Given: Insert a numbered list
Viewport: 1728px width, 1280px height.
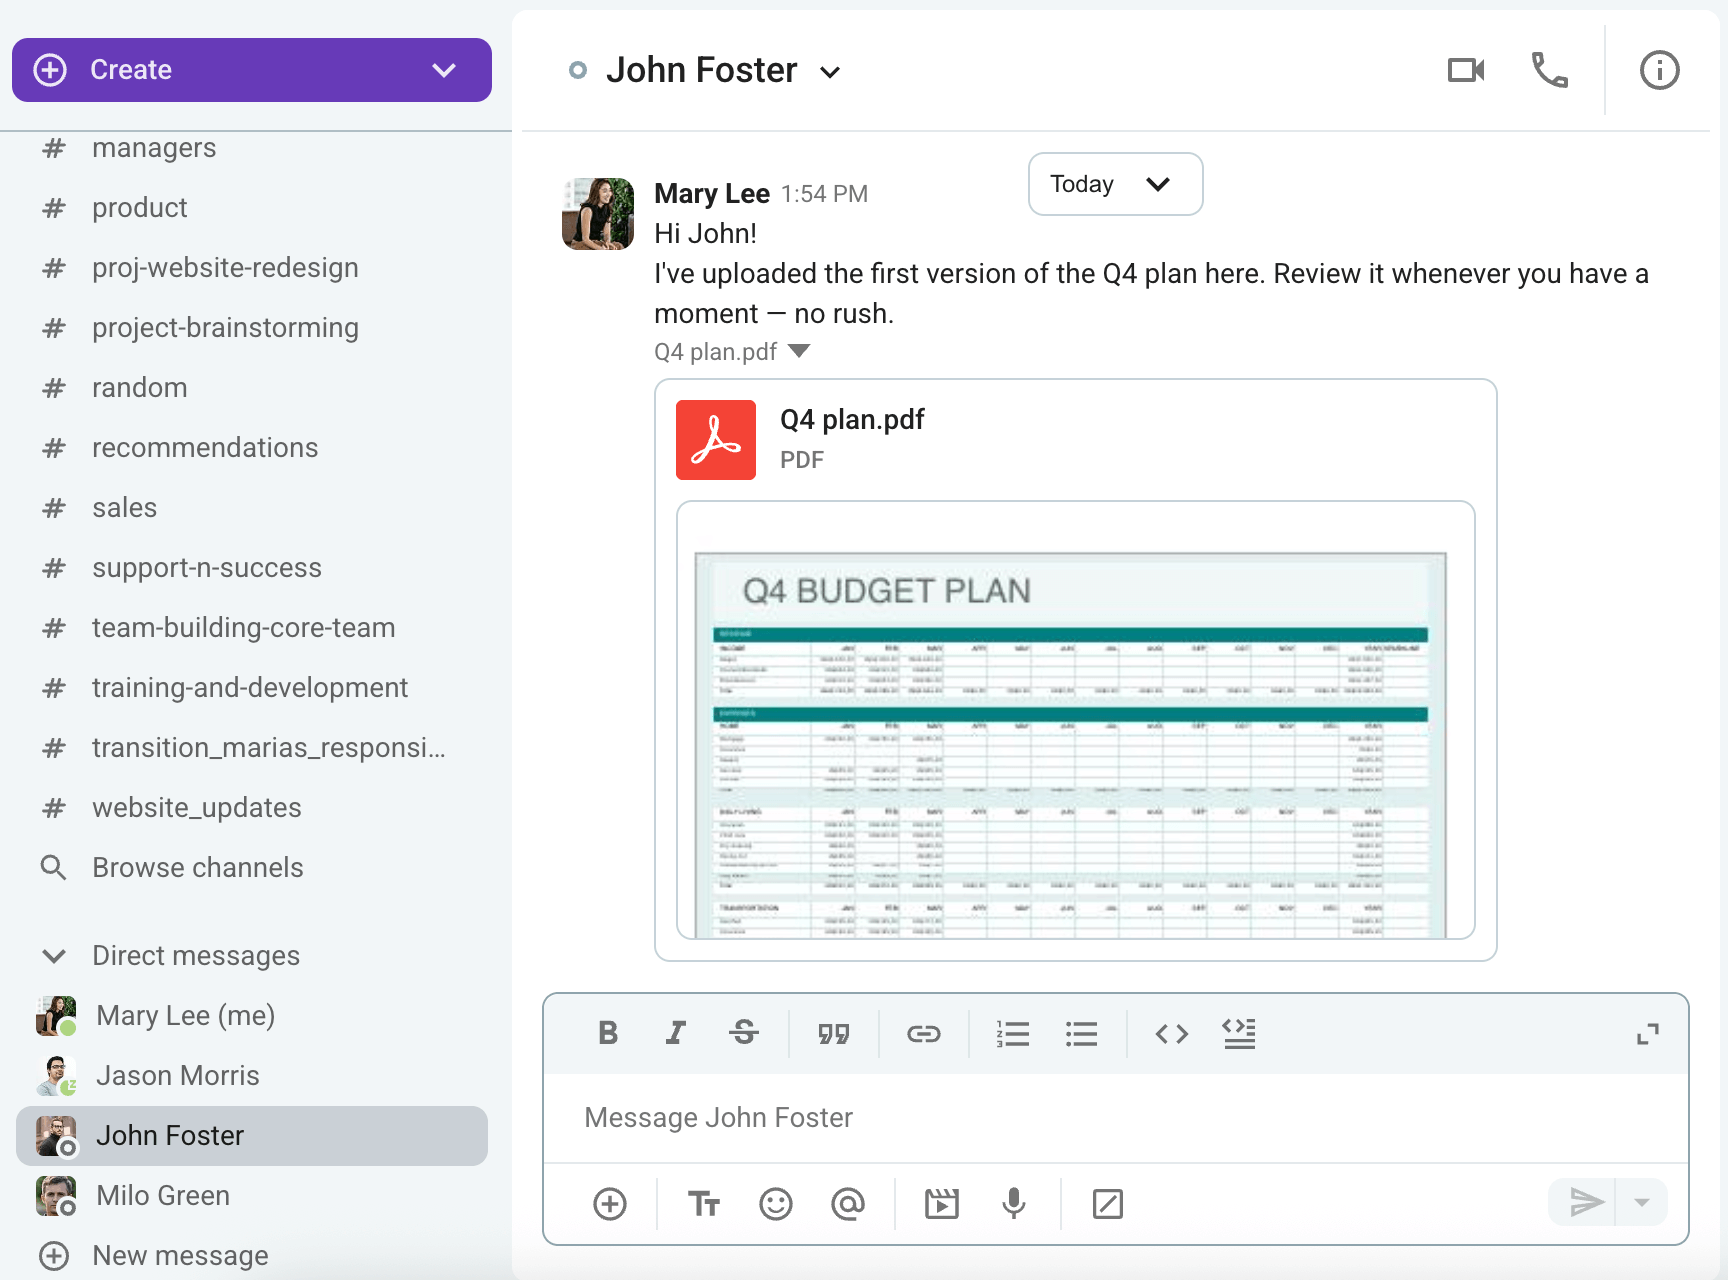Looking at the screenshot, I should pyautogui.click(x=1013, y=1033).
